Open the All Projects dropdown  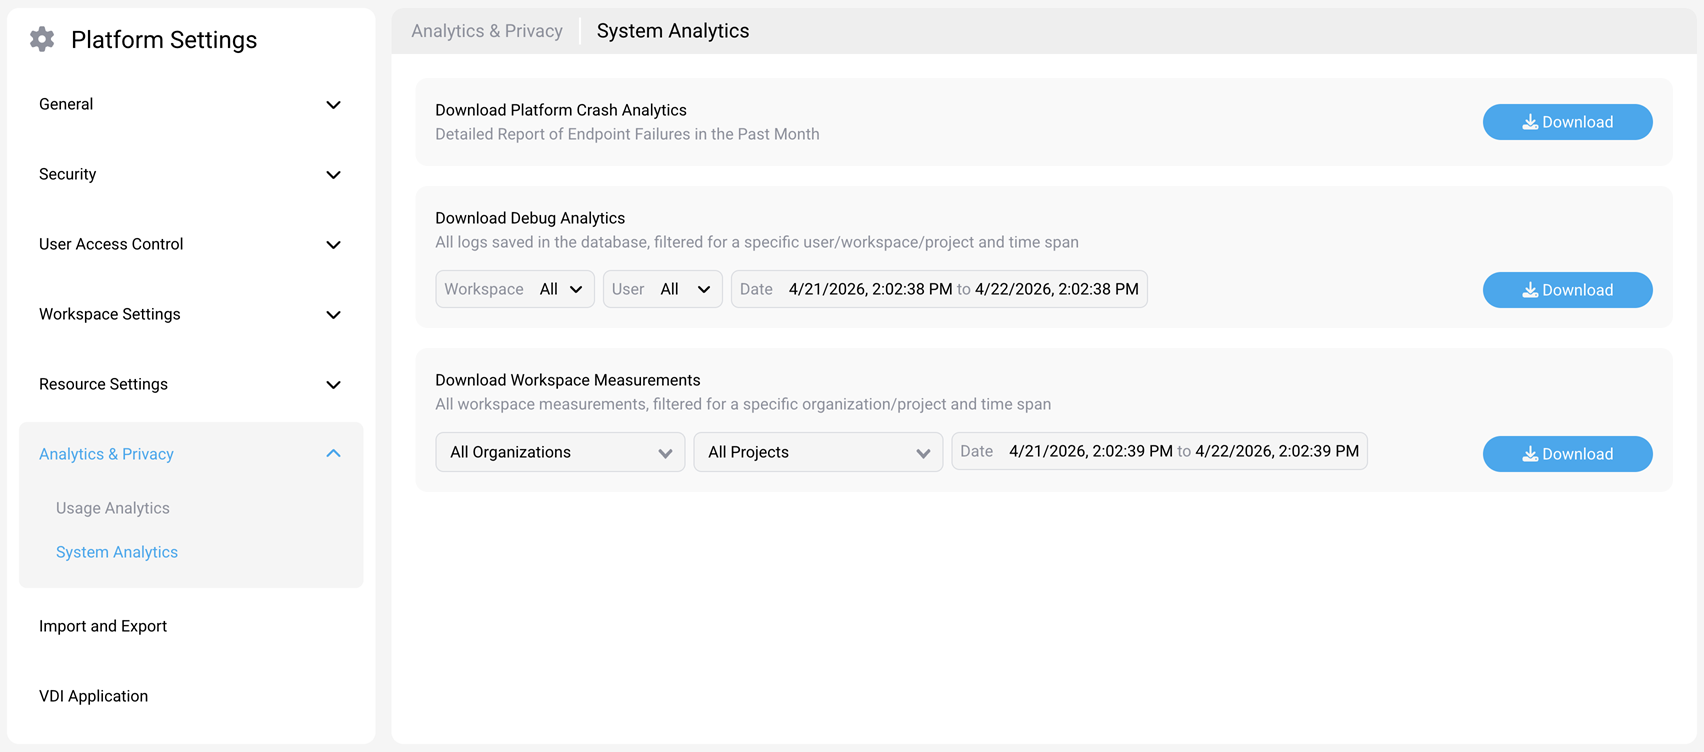[x=818, y=452]
